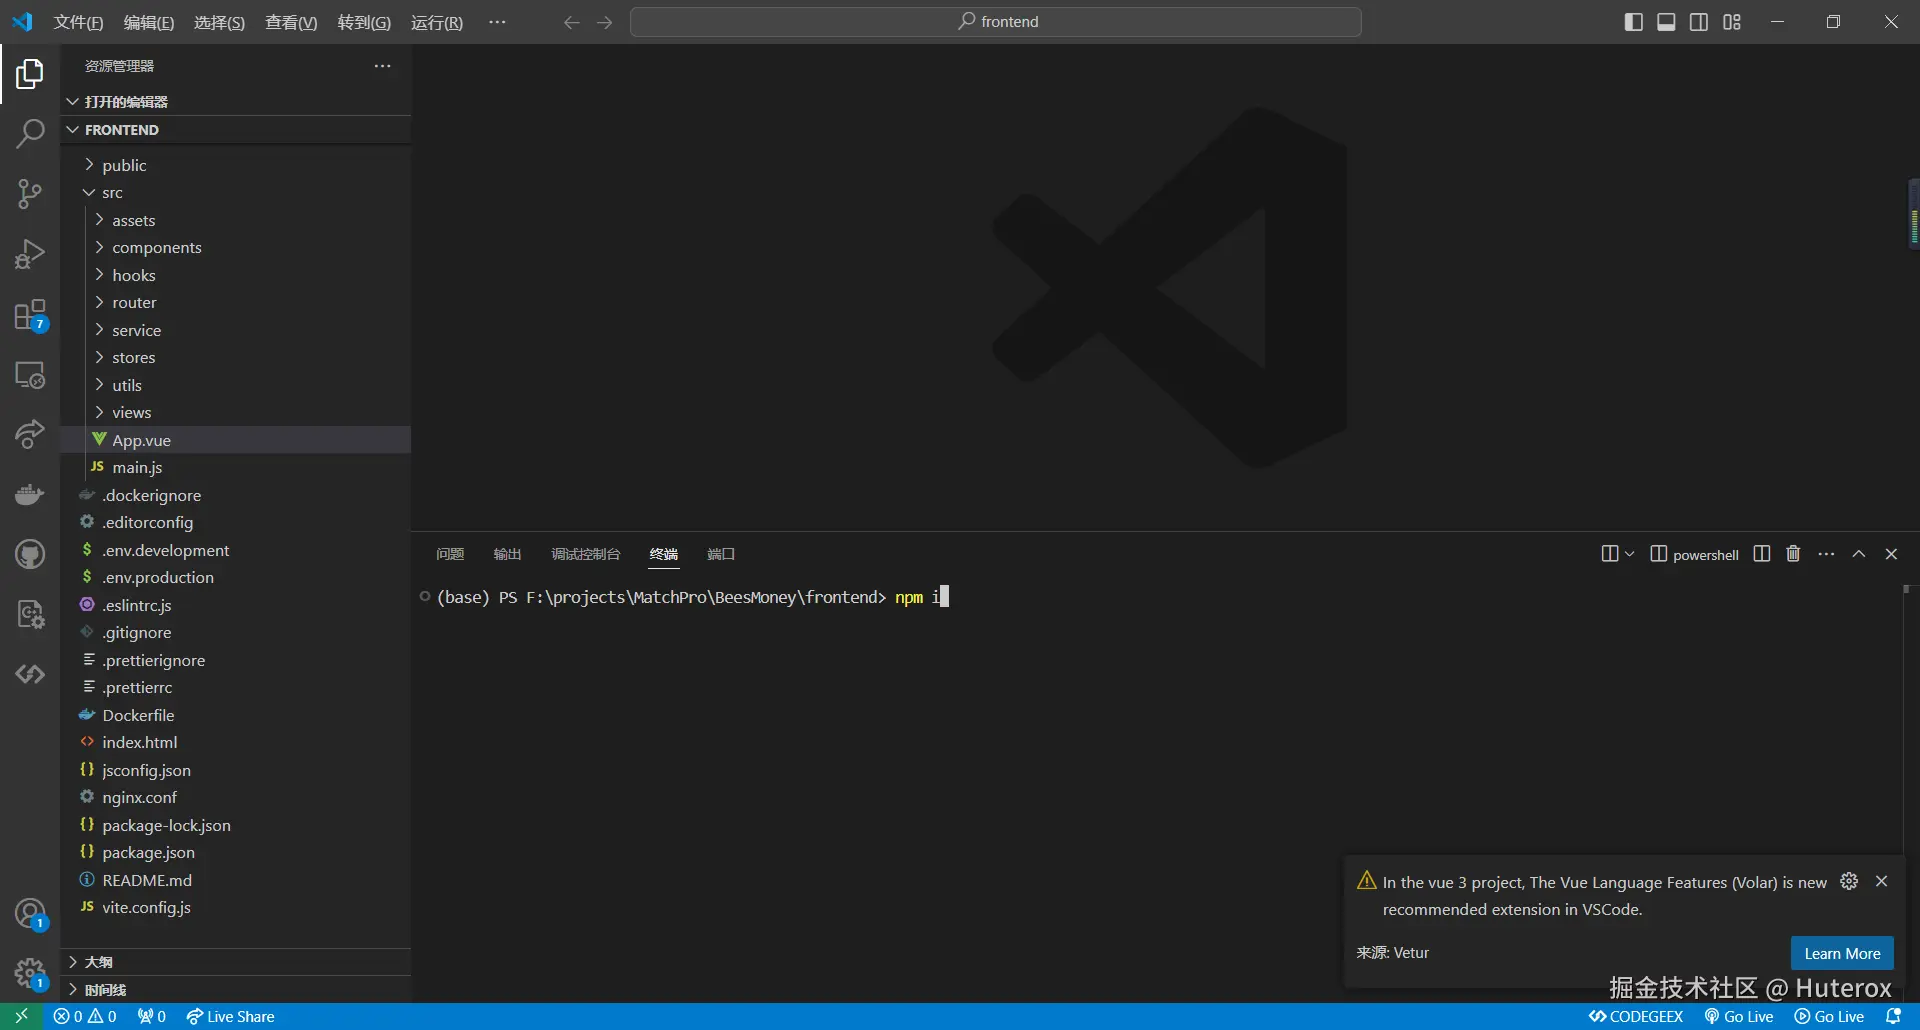This screenshot has height=1030, width=1920.
Task: Open the Dockerfile in explorer
Action: pyautogui.click(x=236, y=715)
